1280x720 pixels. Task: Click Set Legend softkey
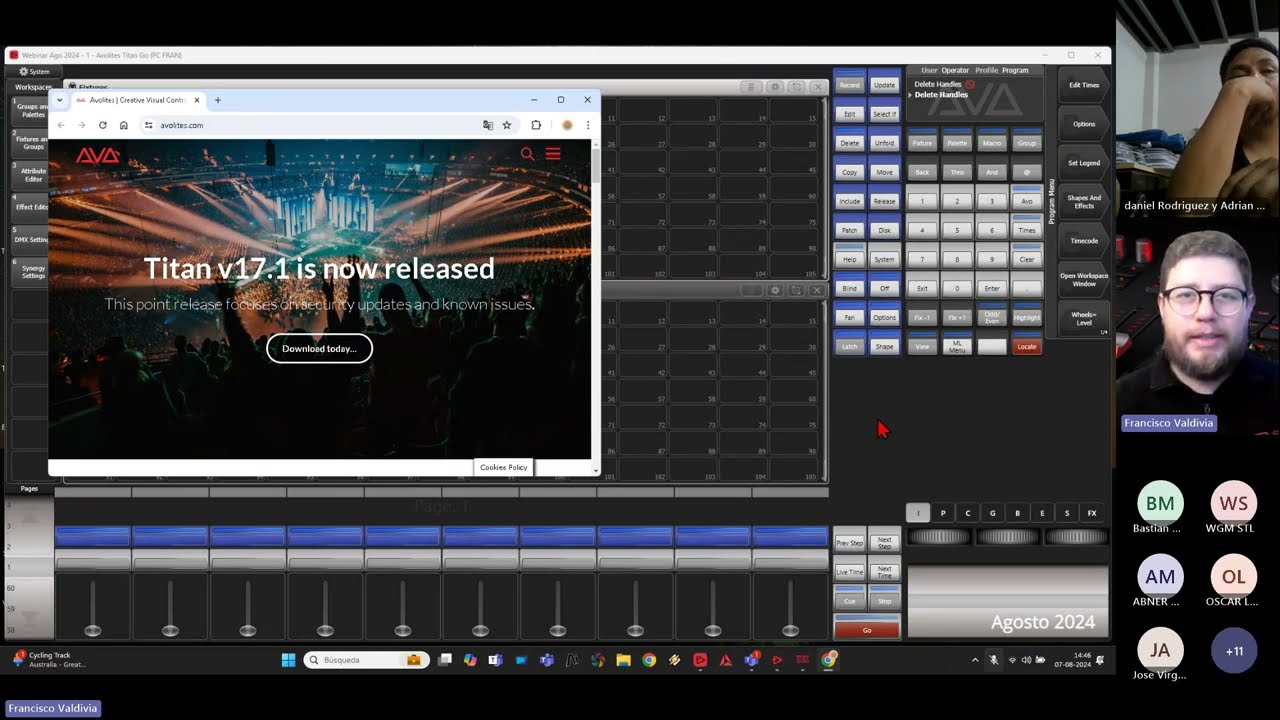click(x=1084, y=162)
